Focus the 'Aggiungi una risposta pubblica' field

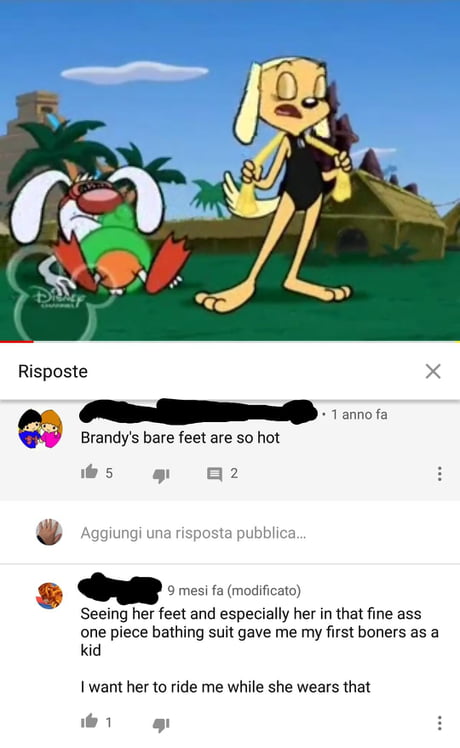193,532
